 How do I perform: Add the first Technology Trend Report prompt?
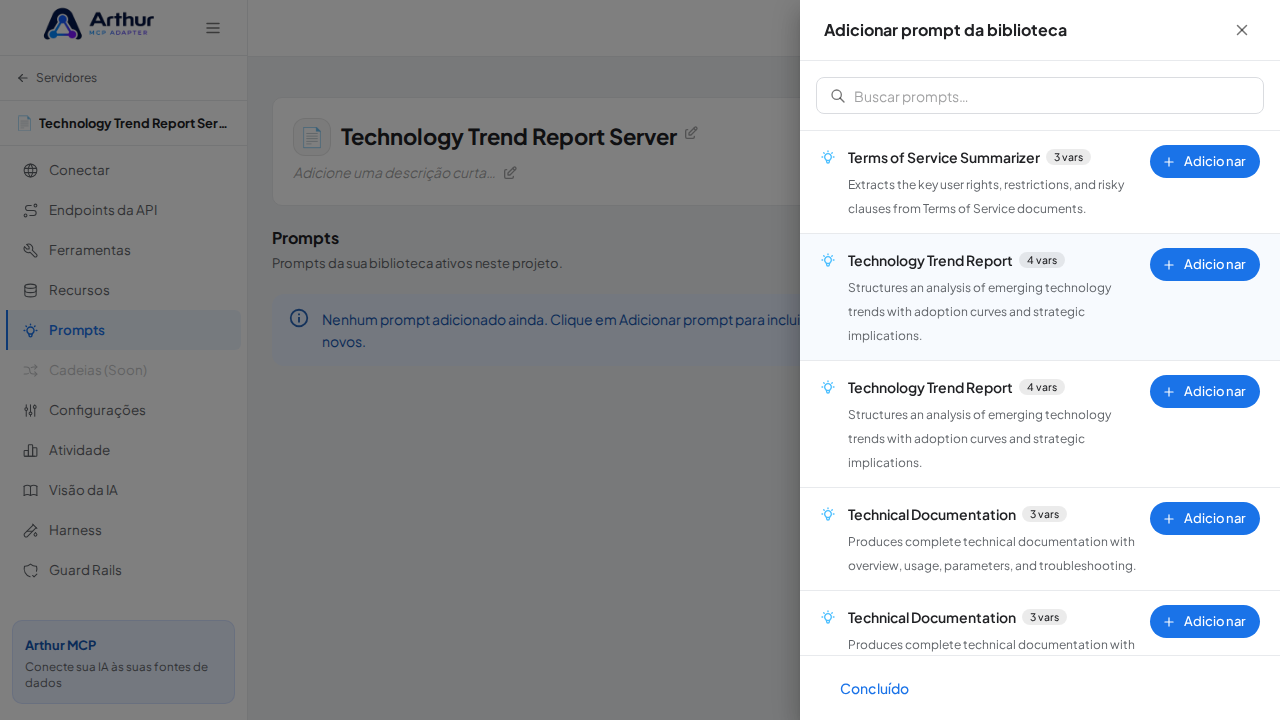[x=1205, y=264]
